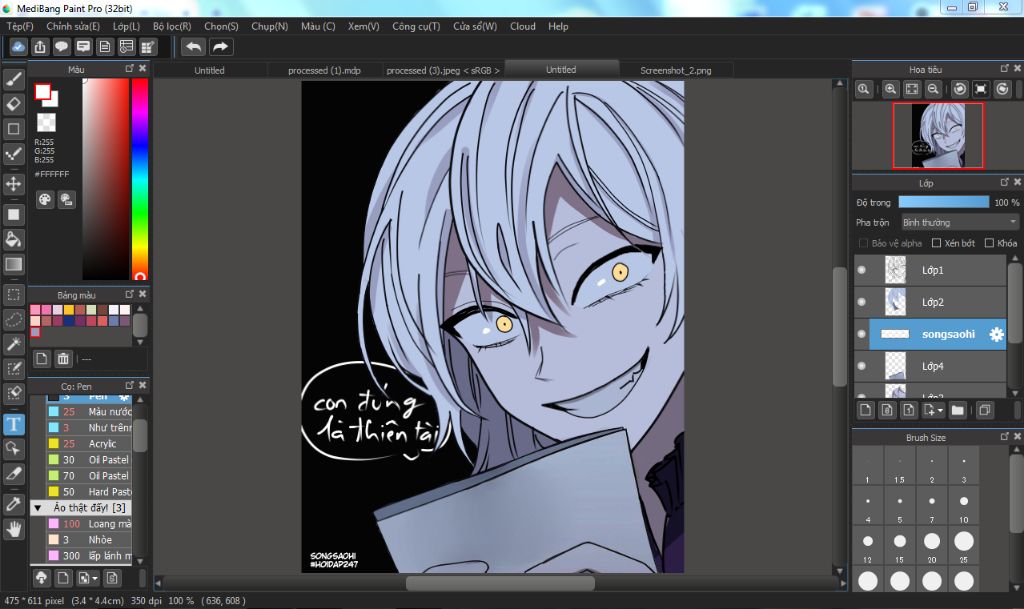Pop out the Brush Size panel
The width and height of the screenshot is (1024, 609).
click(1004, 437)
